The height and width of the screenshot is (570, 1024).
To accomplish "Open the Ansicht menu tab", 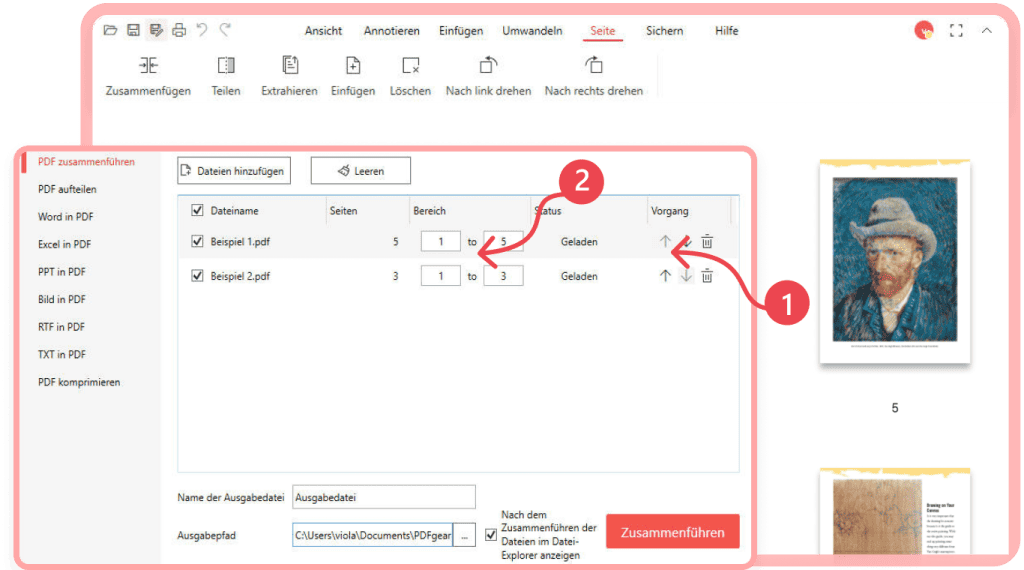I will pos(323,31).
